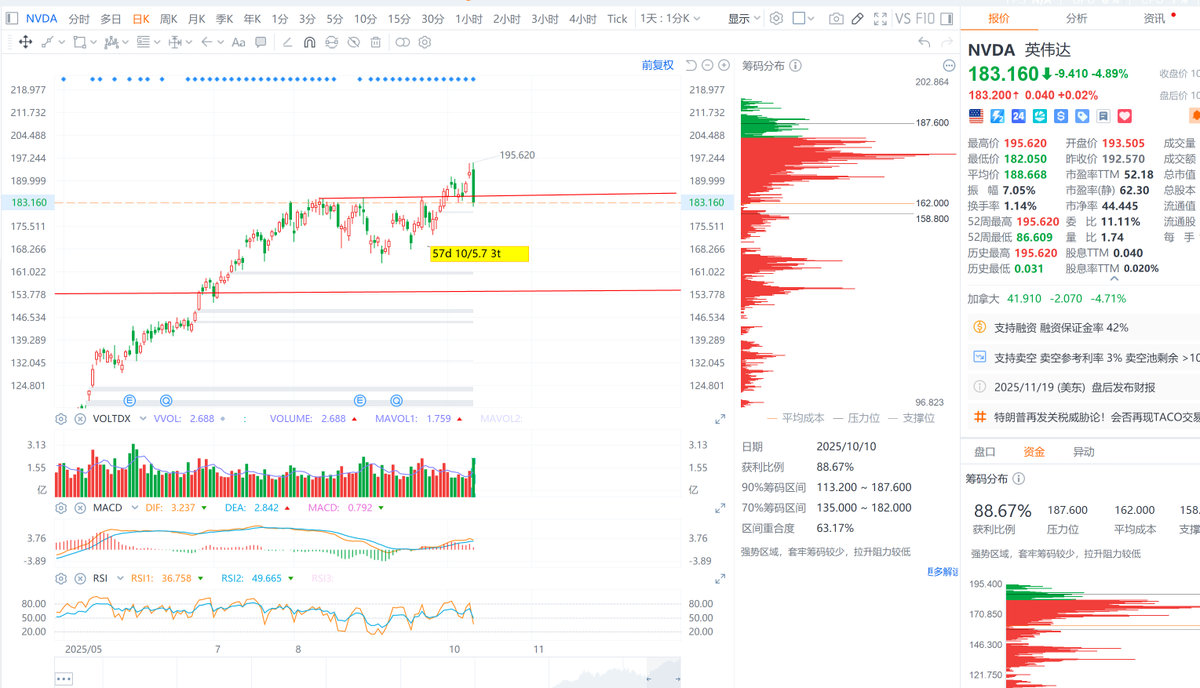Select the rectangle shape drawing tool

(x=79, y=42)
